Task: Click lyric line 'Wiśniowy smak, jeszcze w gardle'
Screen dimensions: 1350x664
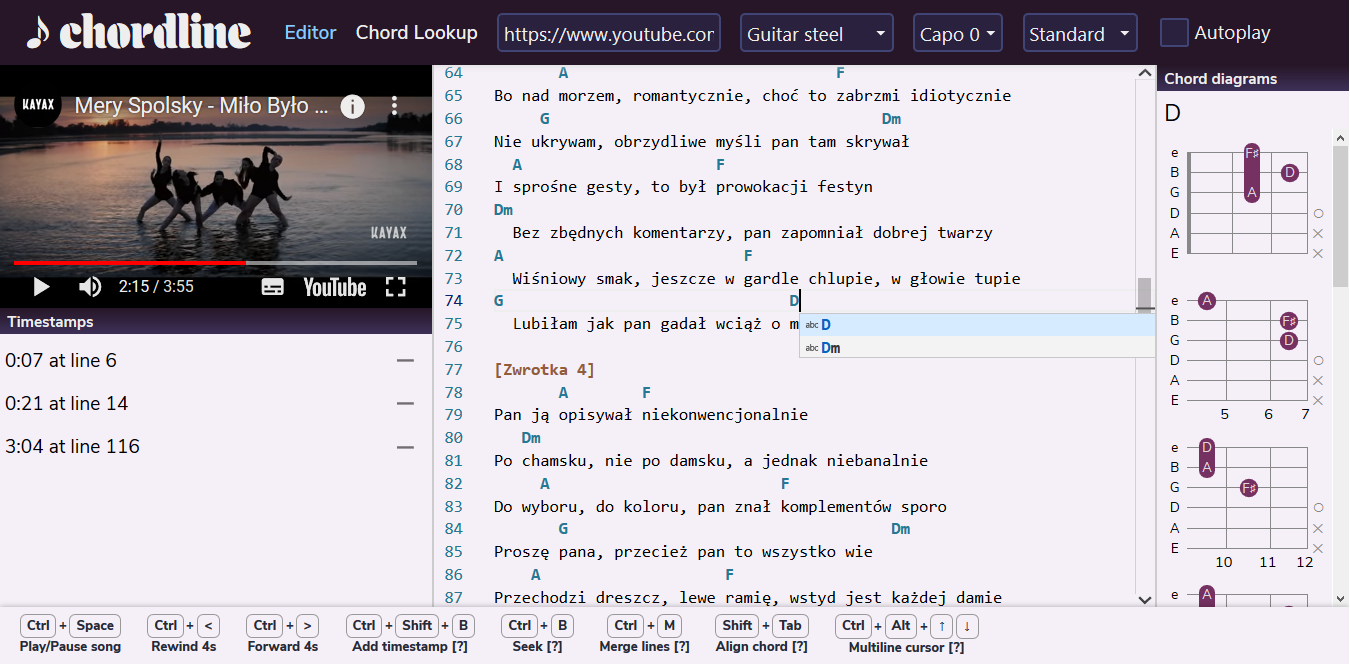Action: (766, 278)
